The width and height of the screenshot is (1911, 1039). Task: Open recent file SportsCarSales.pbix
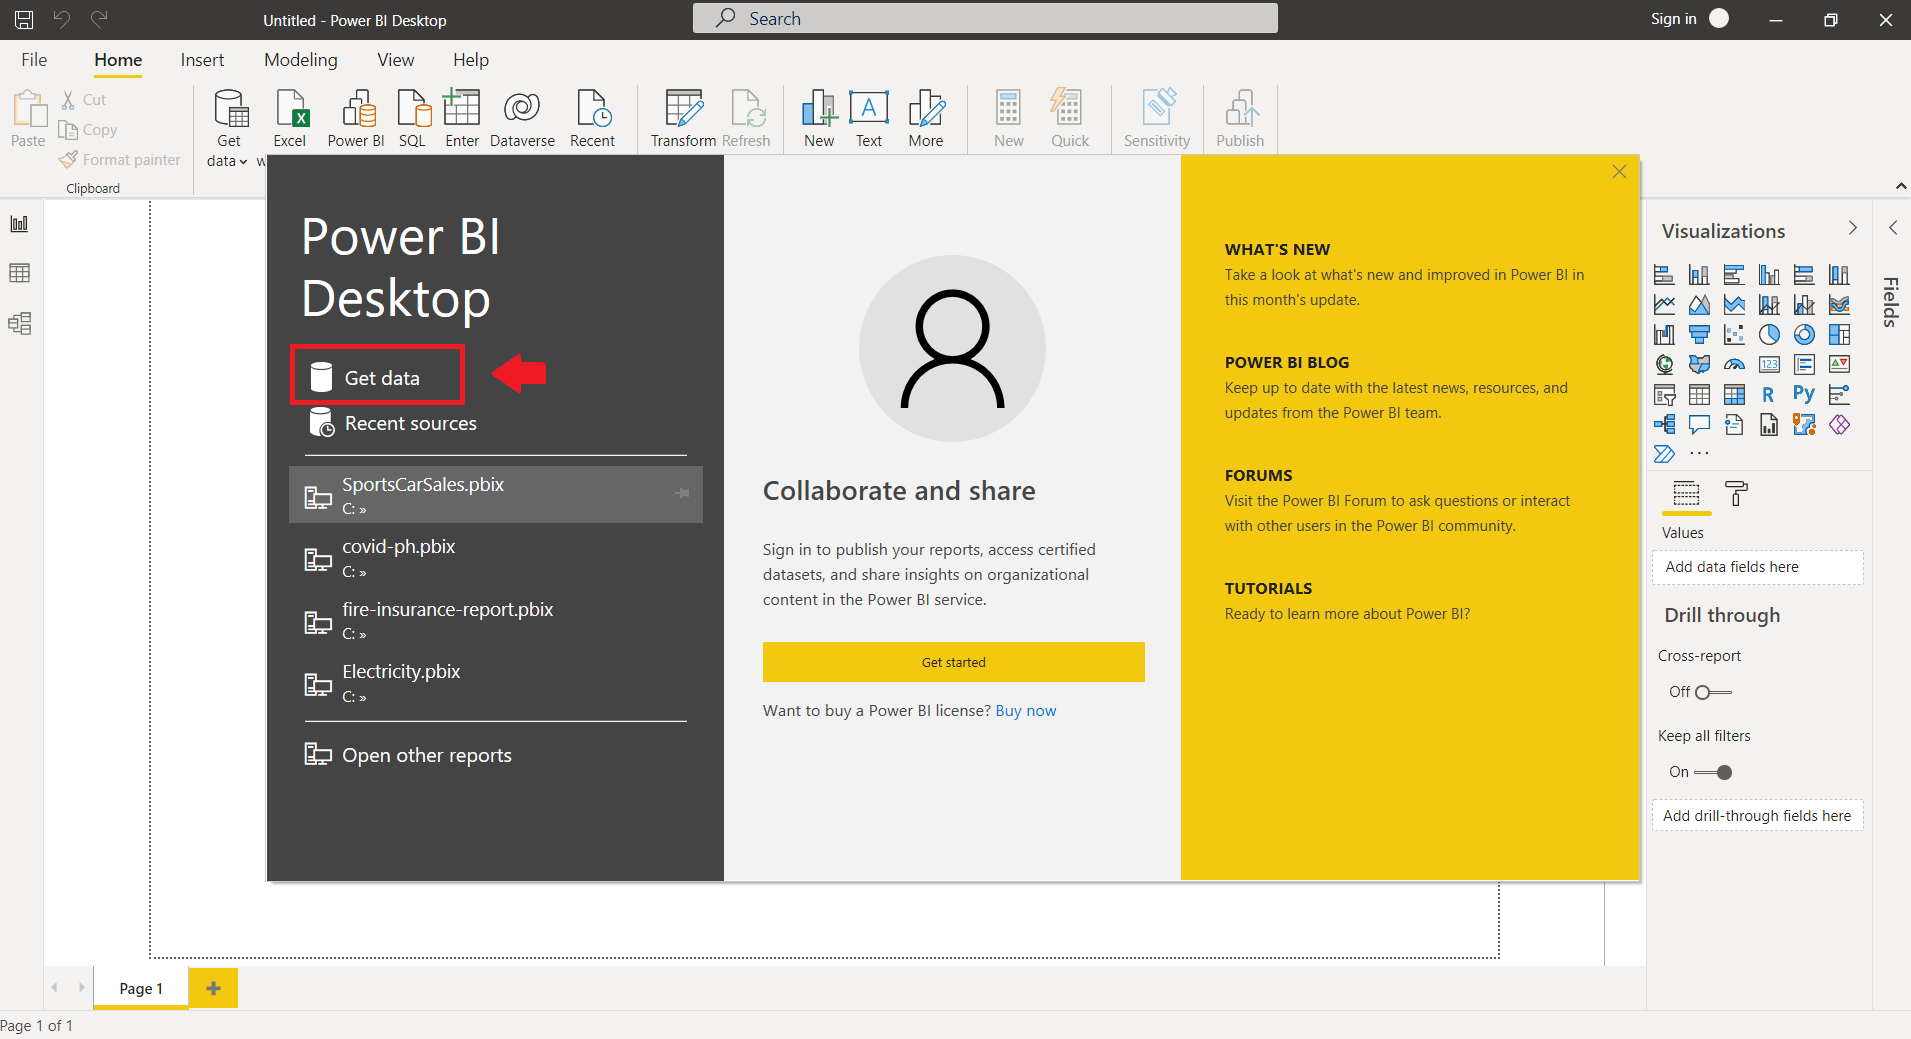click(x=496, y=494)
